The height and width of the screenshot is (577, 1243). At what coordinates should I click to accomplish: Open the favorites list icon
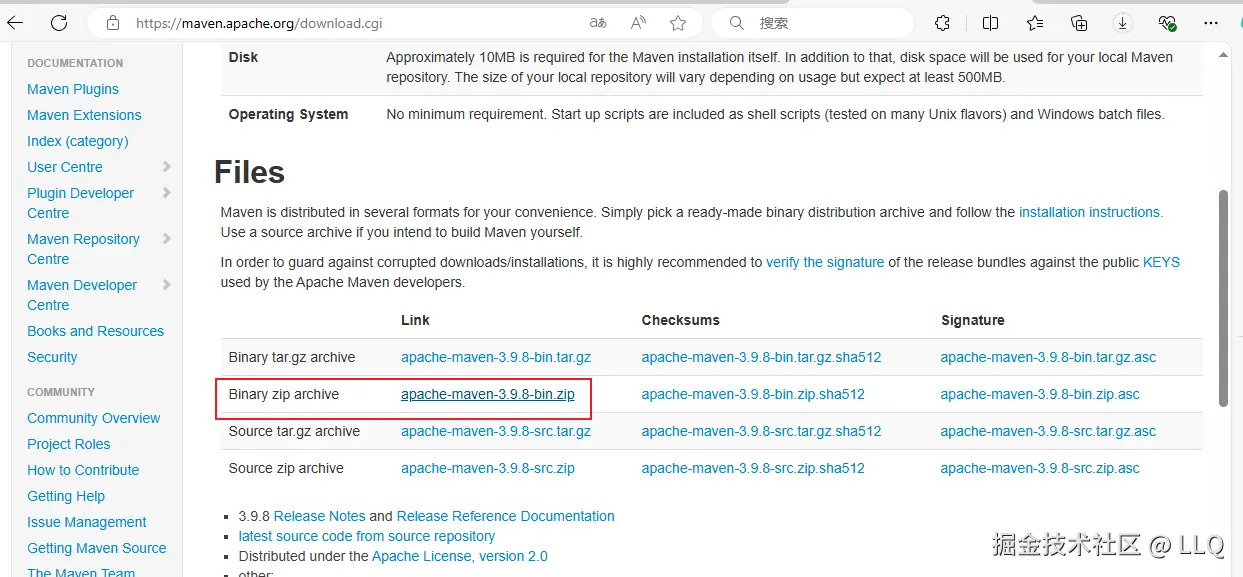click(x=1035, y=22)
